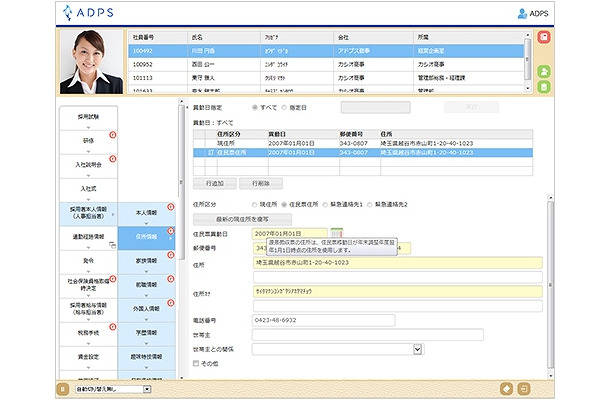Open the 入社式 menu item

click(88, 190)
